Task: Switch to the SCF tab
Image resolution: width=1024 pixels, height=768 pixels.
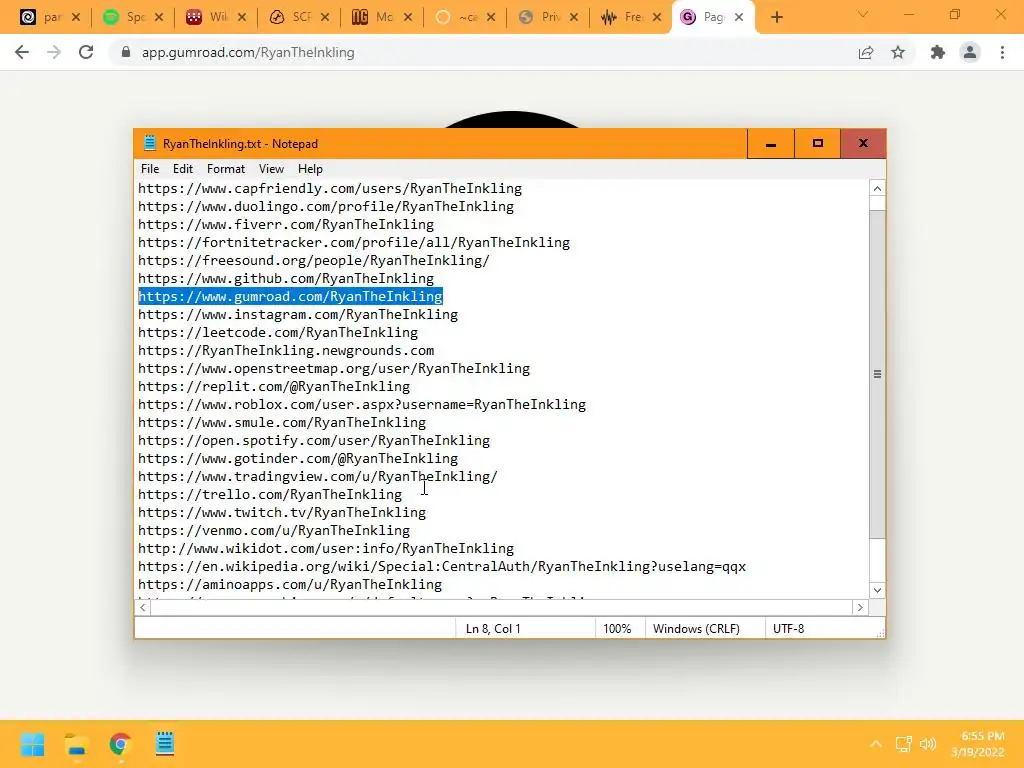Action: click(299, 18)
